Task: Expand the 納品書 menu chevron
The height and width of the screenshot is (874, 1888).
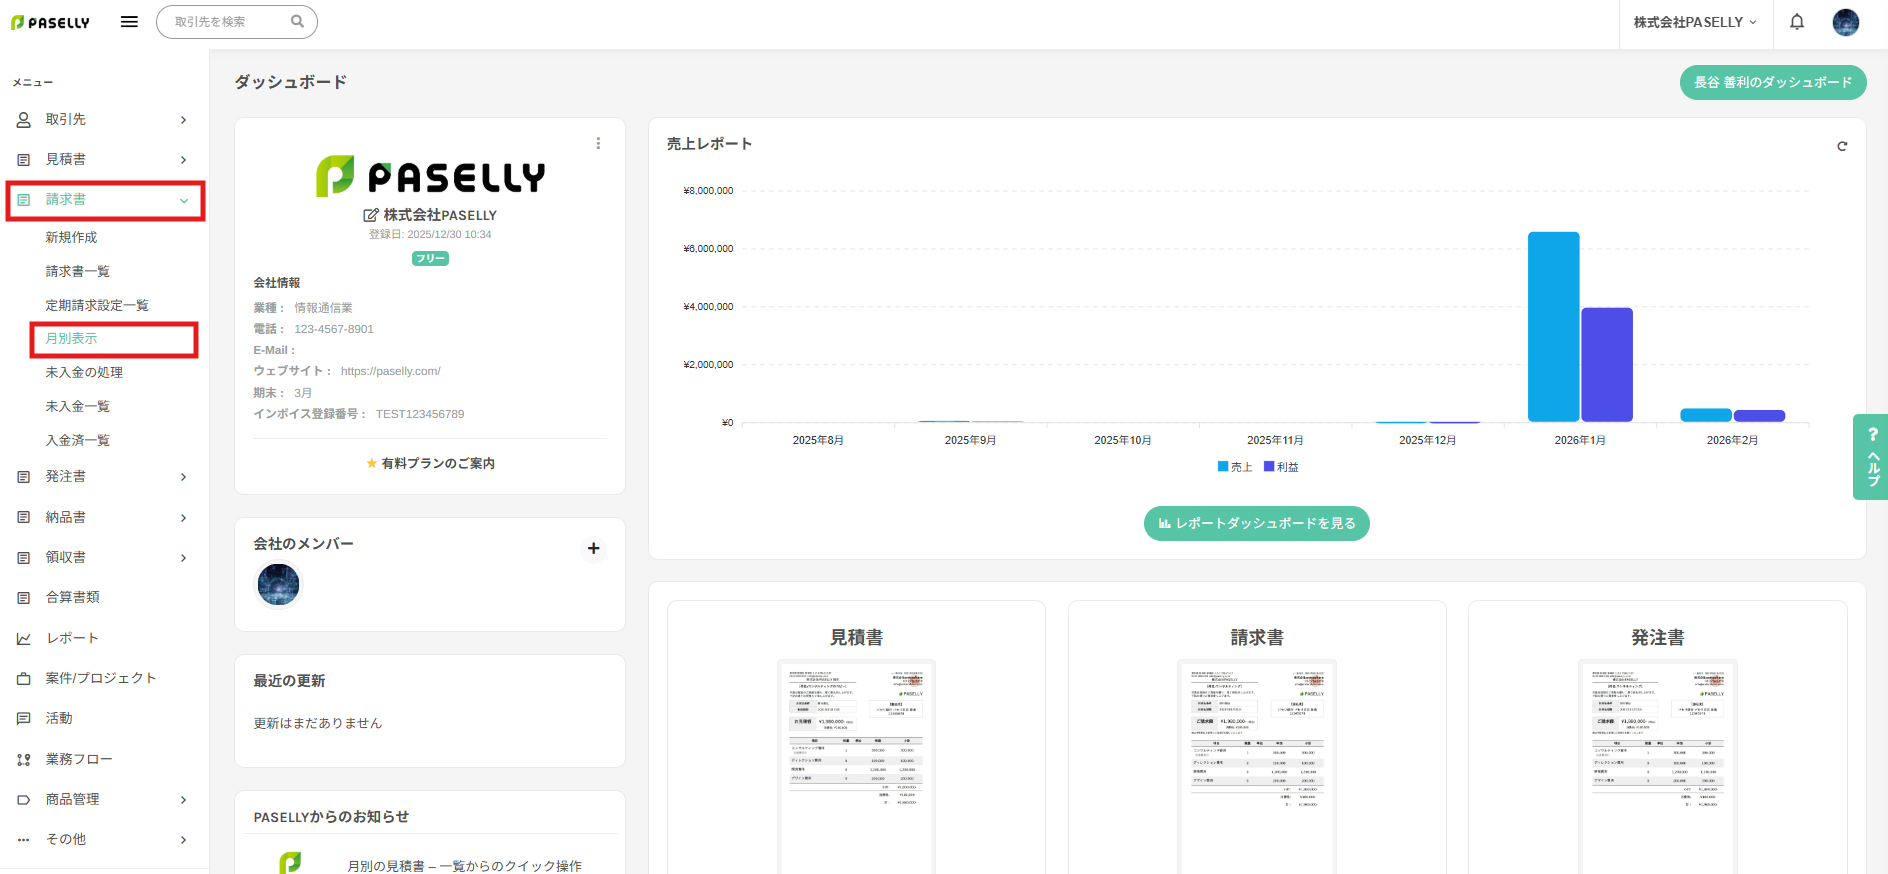Action: 183,518
